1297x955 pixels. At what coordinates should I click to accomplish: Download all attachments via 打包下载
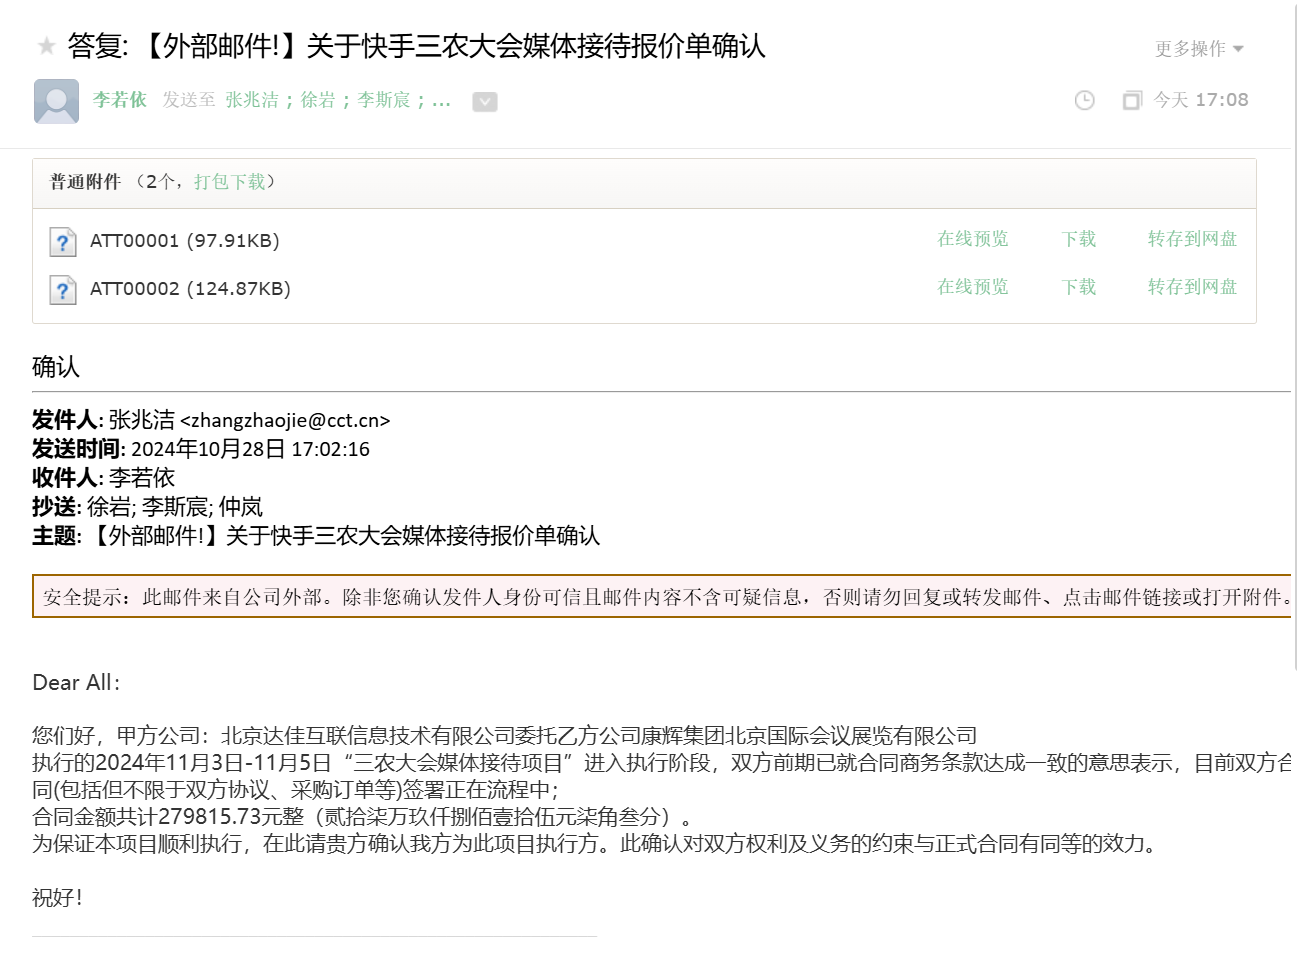point(229,181)
